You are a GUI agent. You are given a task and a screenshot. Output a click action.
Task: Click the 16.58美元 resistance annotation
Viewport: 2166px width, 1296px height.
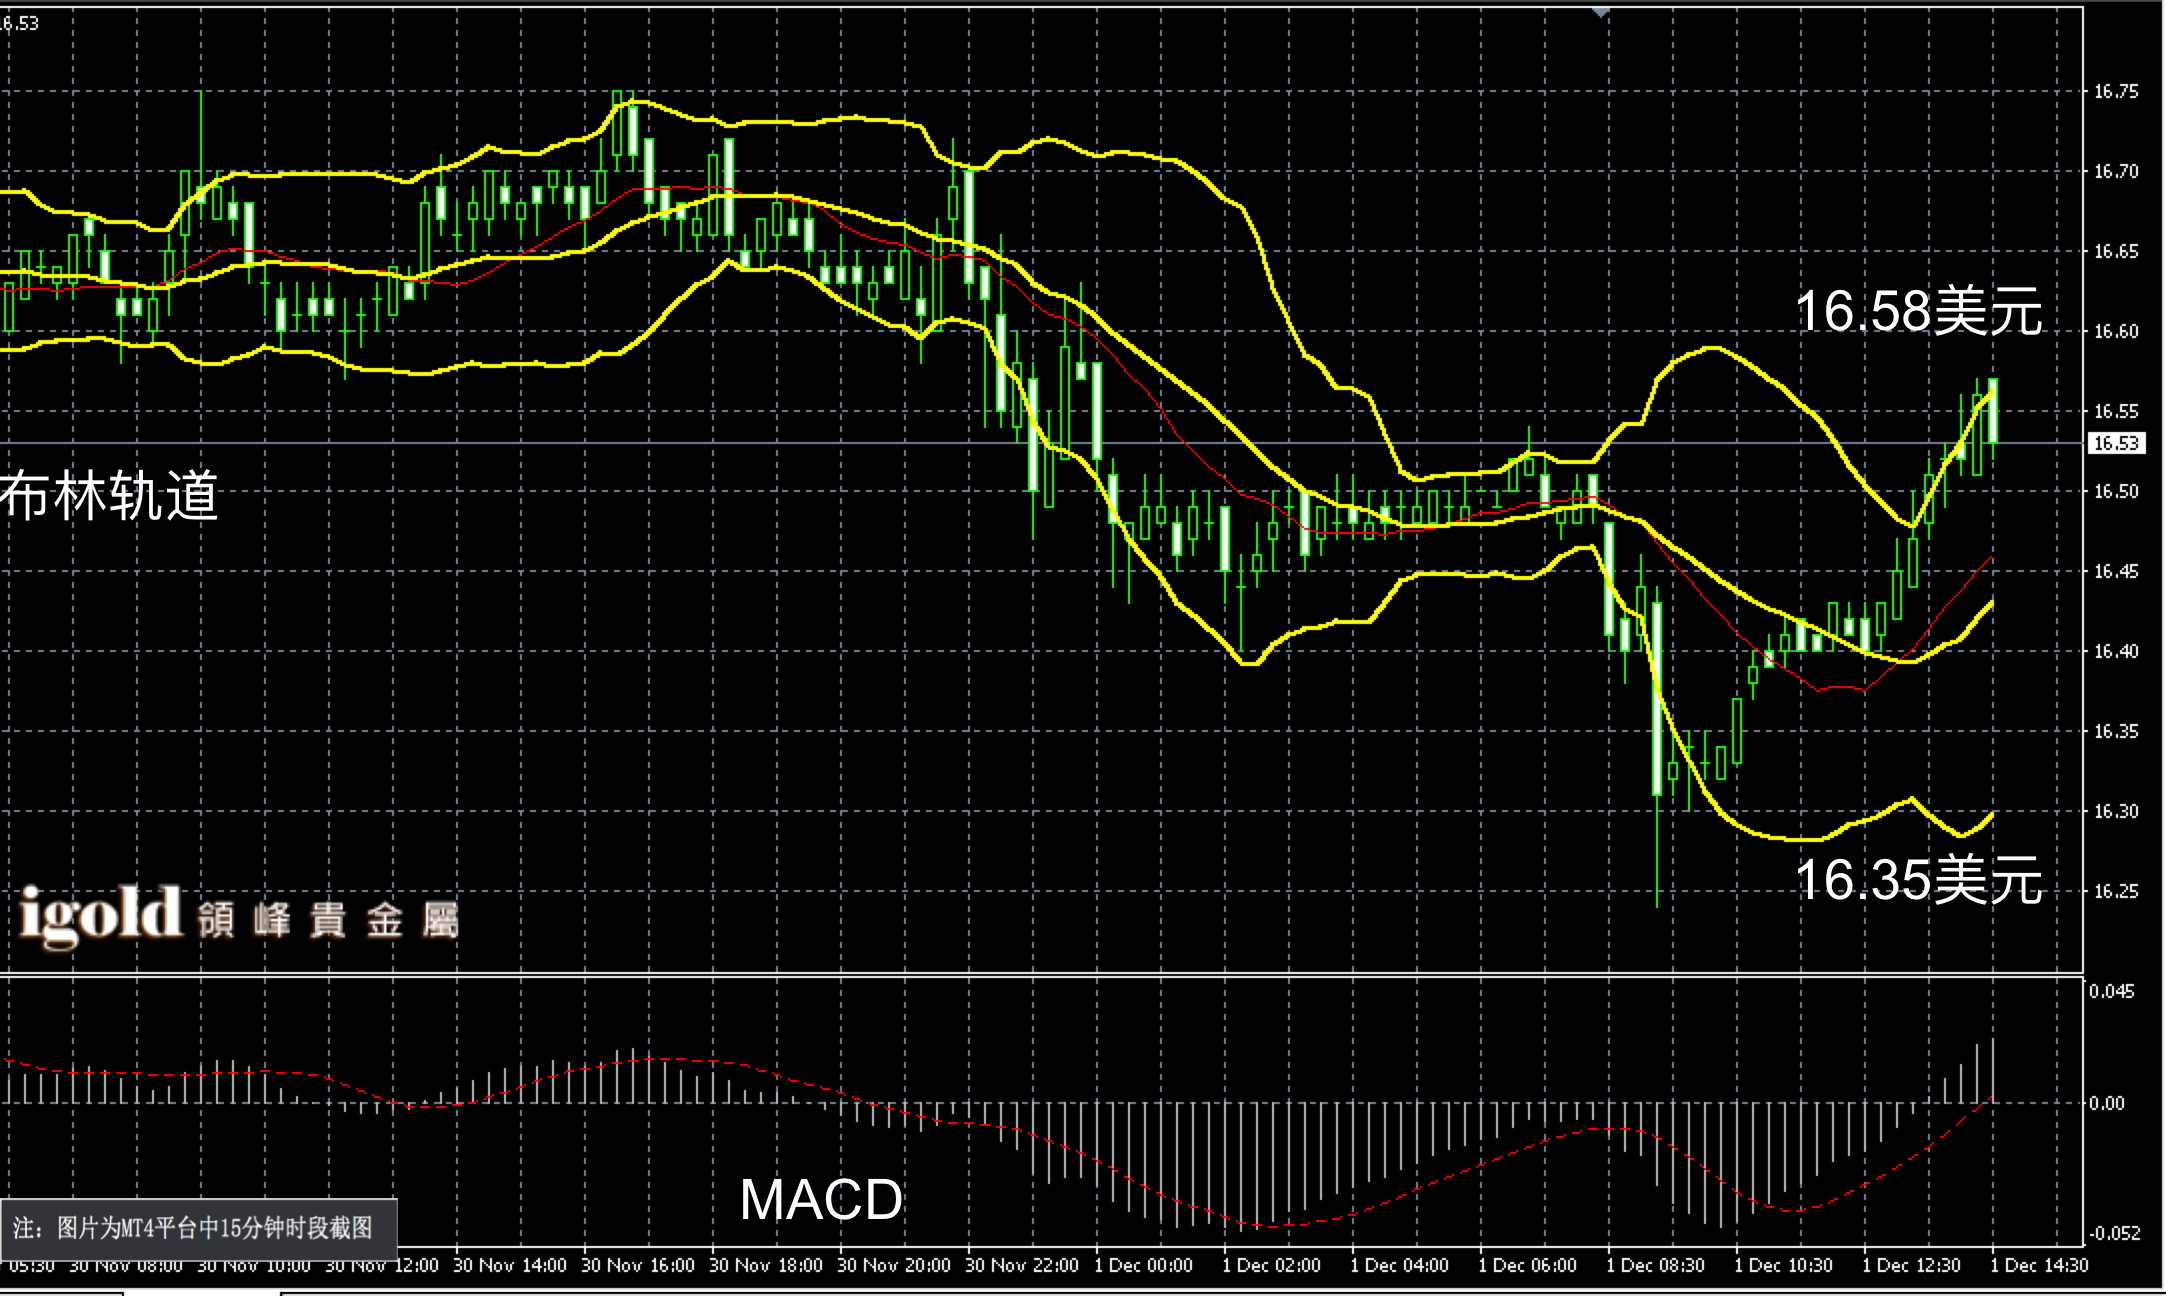1918,311
